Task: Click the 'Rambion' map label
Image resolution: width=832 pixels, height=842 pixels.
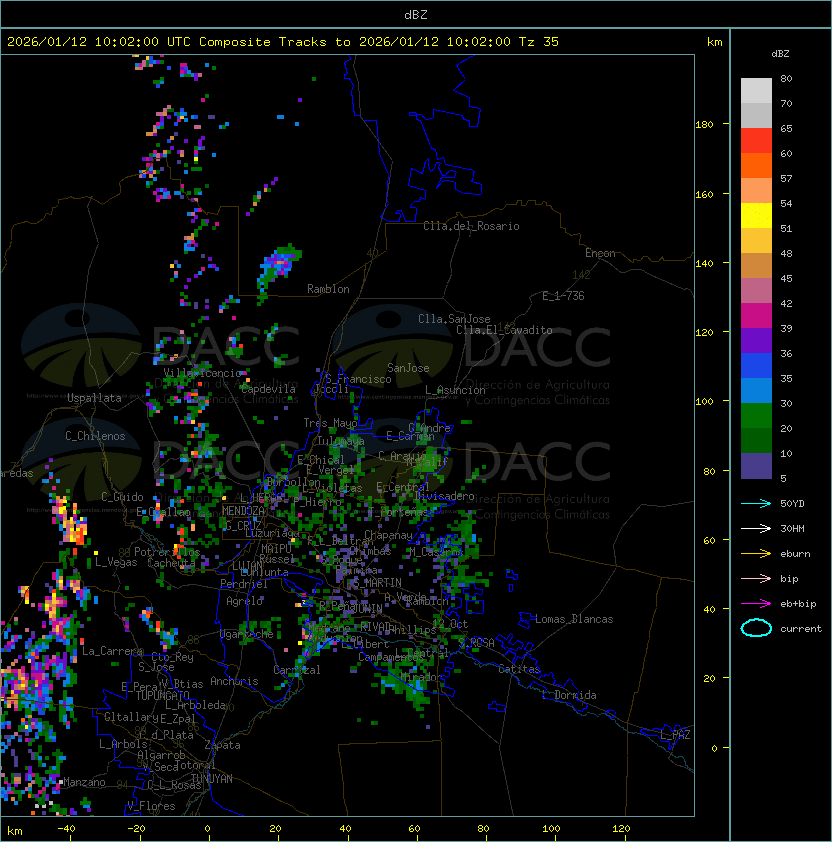Action: 328,289
